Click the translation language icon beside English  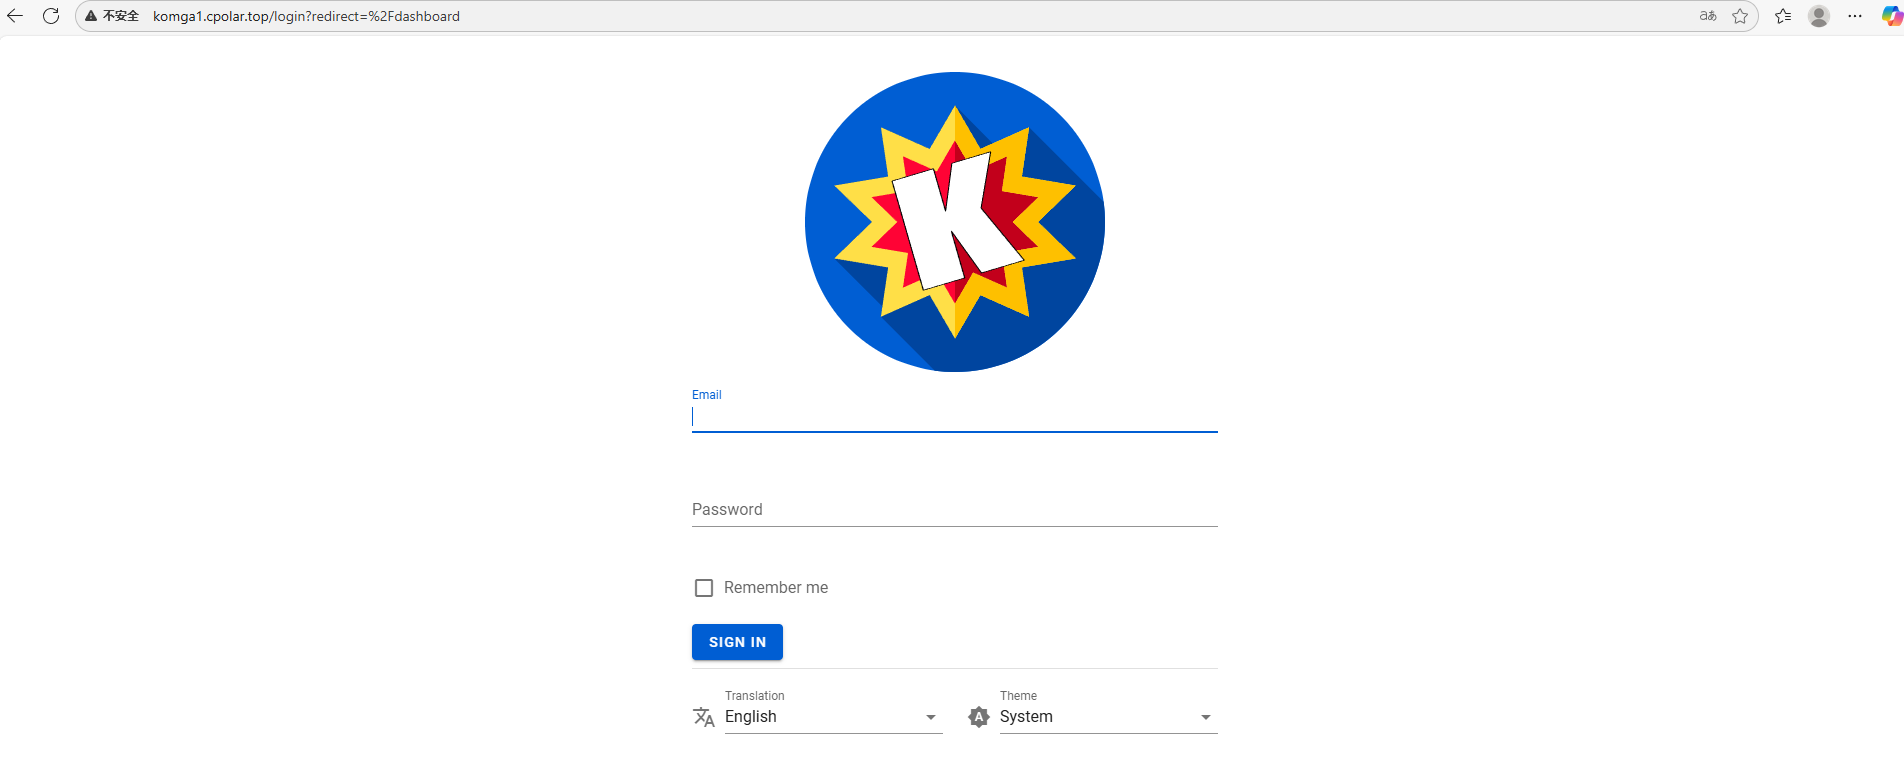(x=704, y=717)
